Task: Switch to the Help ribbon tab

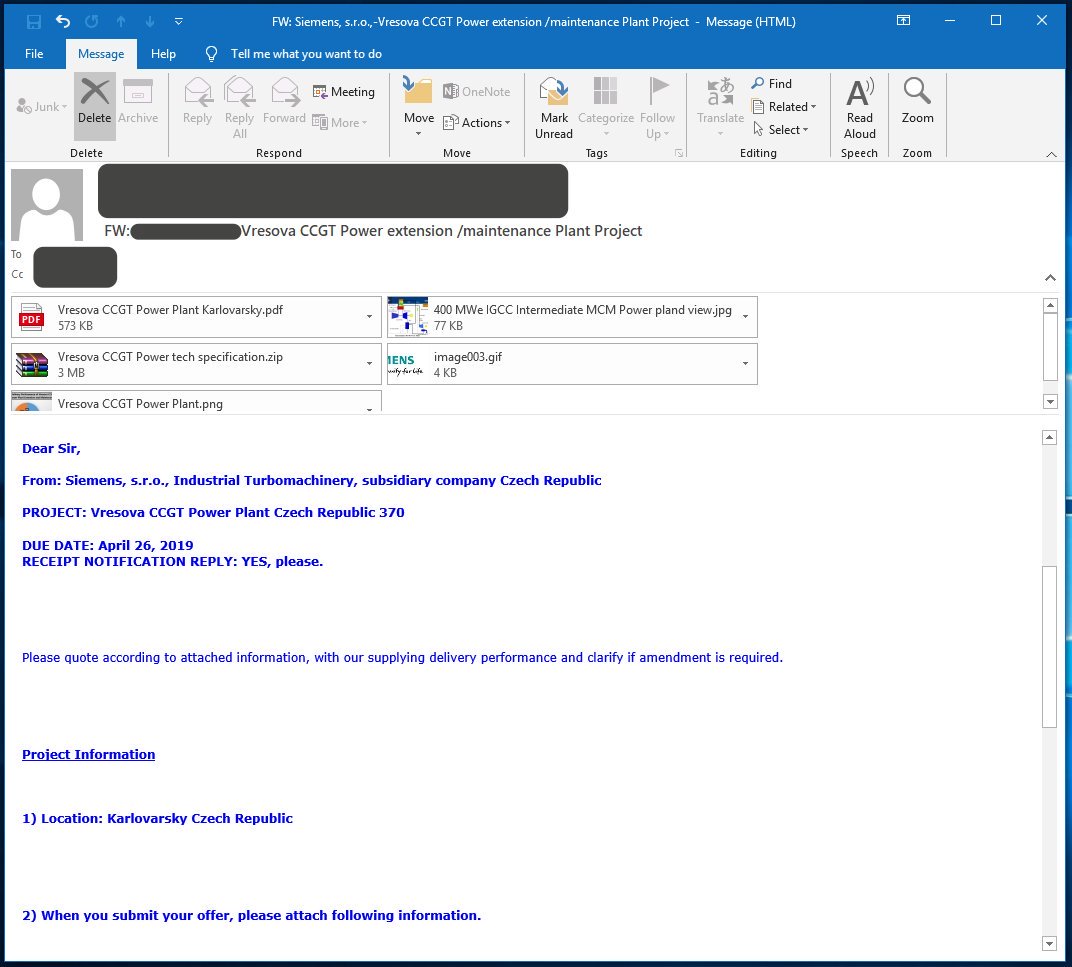Action: [x=163, y=54]
